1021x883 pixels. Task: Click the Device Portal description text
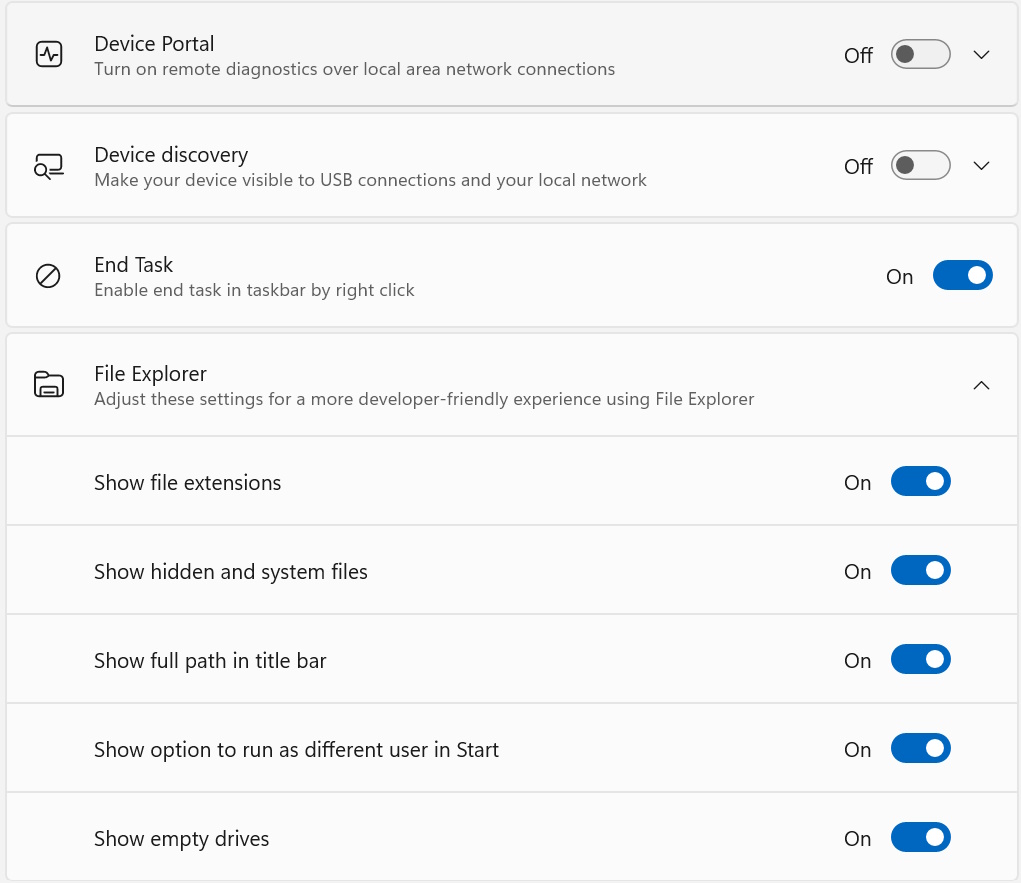click(354, 69)
